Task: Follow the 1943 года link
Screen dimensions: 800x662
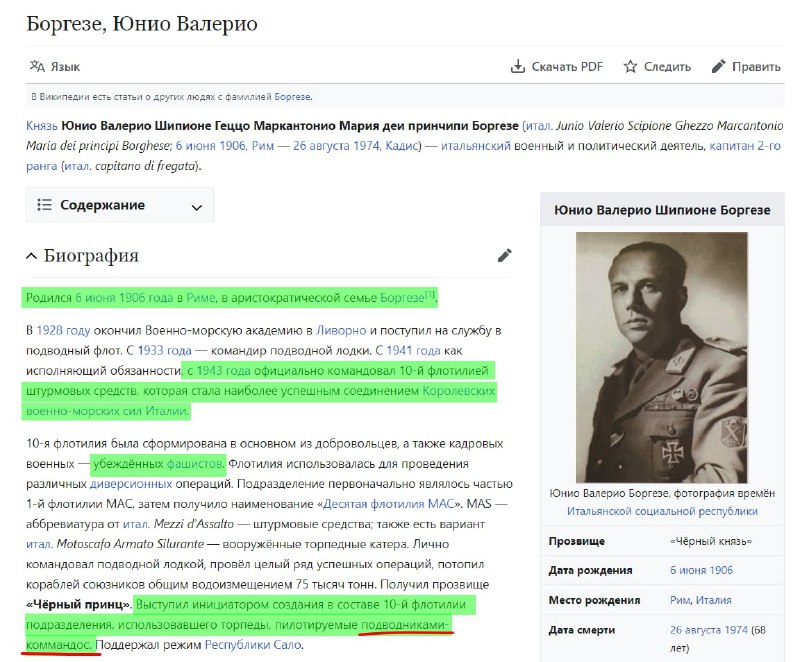Action: pos(223,371)
